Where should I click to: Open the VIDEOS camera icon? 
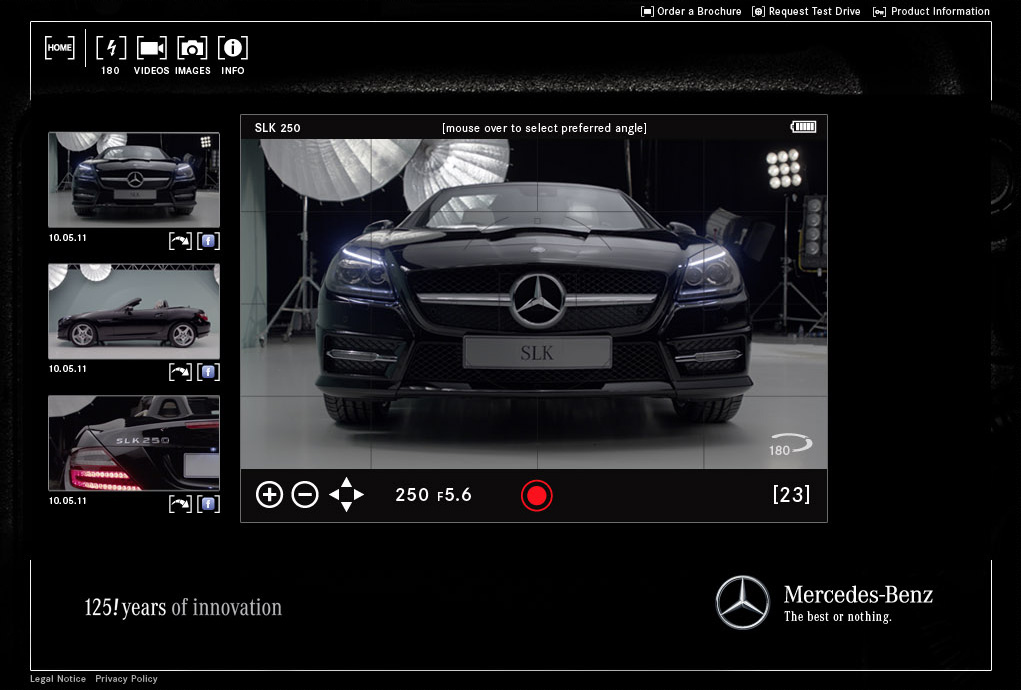(x=151, y=48)
